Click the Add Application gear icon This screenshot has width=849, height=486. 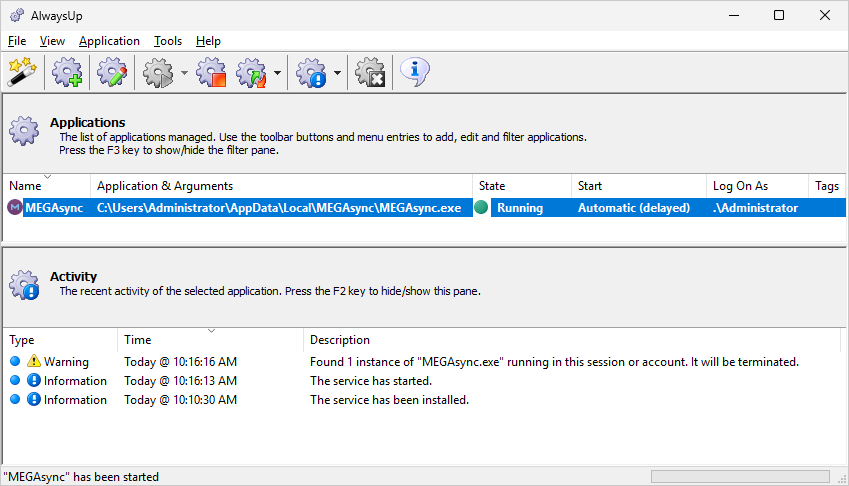coord(68,73)
